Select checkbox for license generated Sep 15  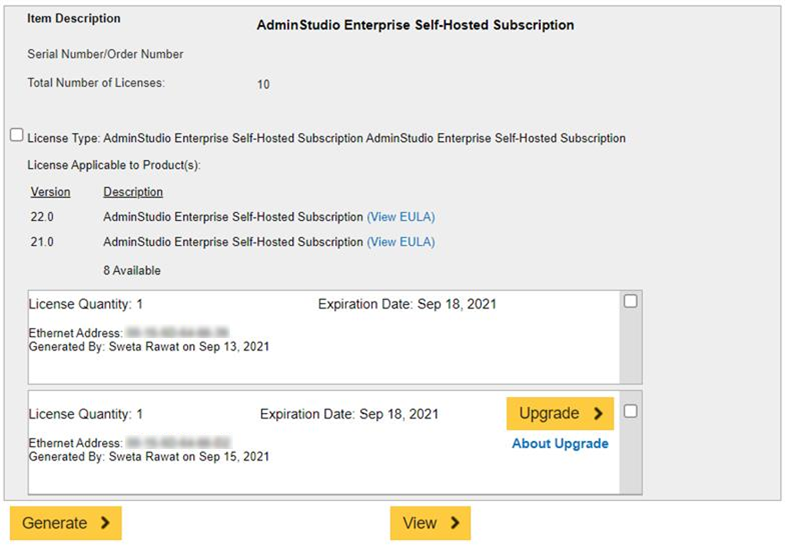(630, 411)
